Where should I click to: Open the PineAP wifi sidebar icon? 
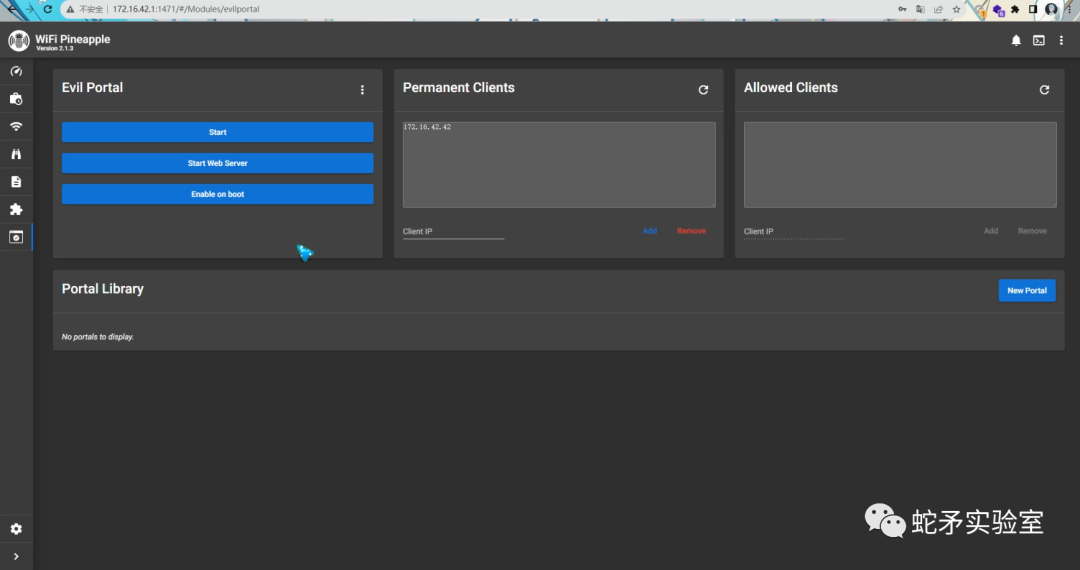[16, 127]
